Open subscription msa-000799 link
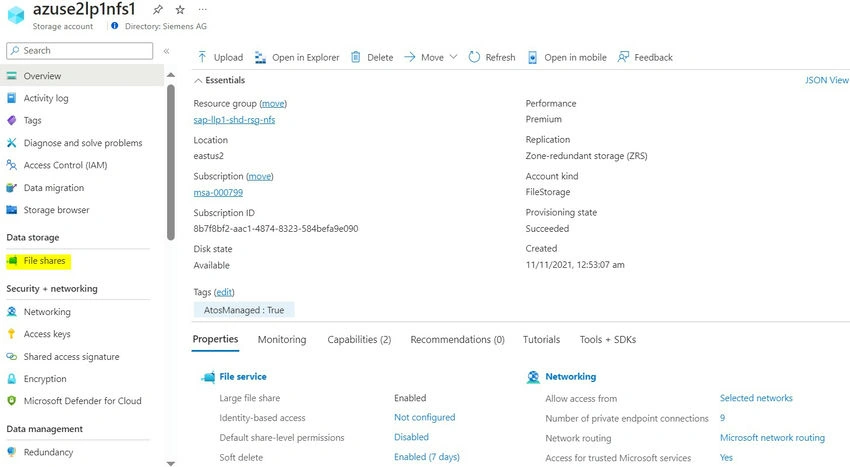The width and height of the screenshot is (850, 467). pyautogui.click(x=218, y=193)
